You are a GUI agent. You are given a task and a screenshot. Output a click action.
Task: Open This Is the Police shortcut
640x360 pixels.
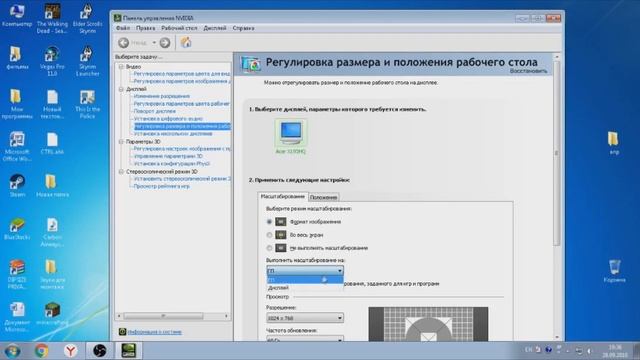pyautogui.click(x=87, y=104)
